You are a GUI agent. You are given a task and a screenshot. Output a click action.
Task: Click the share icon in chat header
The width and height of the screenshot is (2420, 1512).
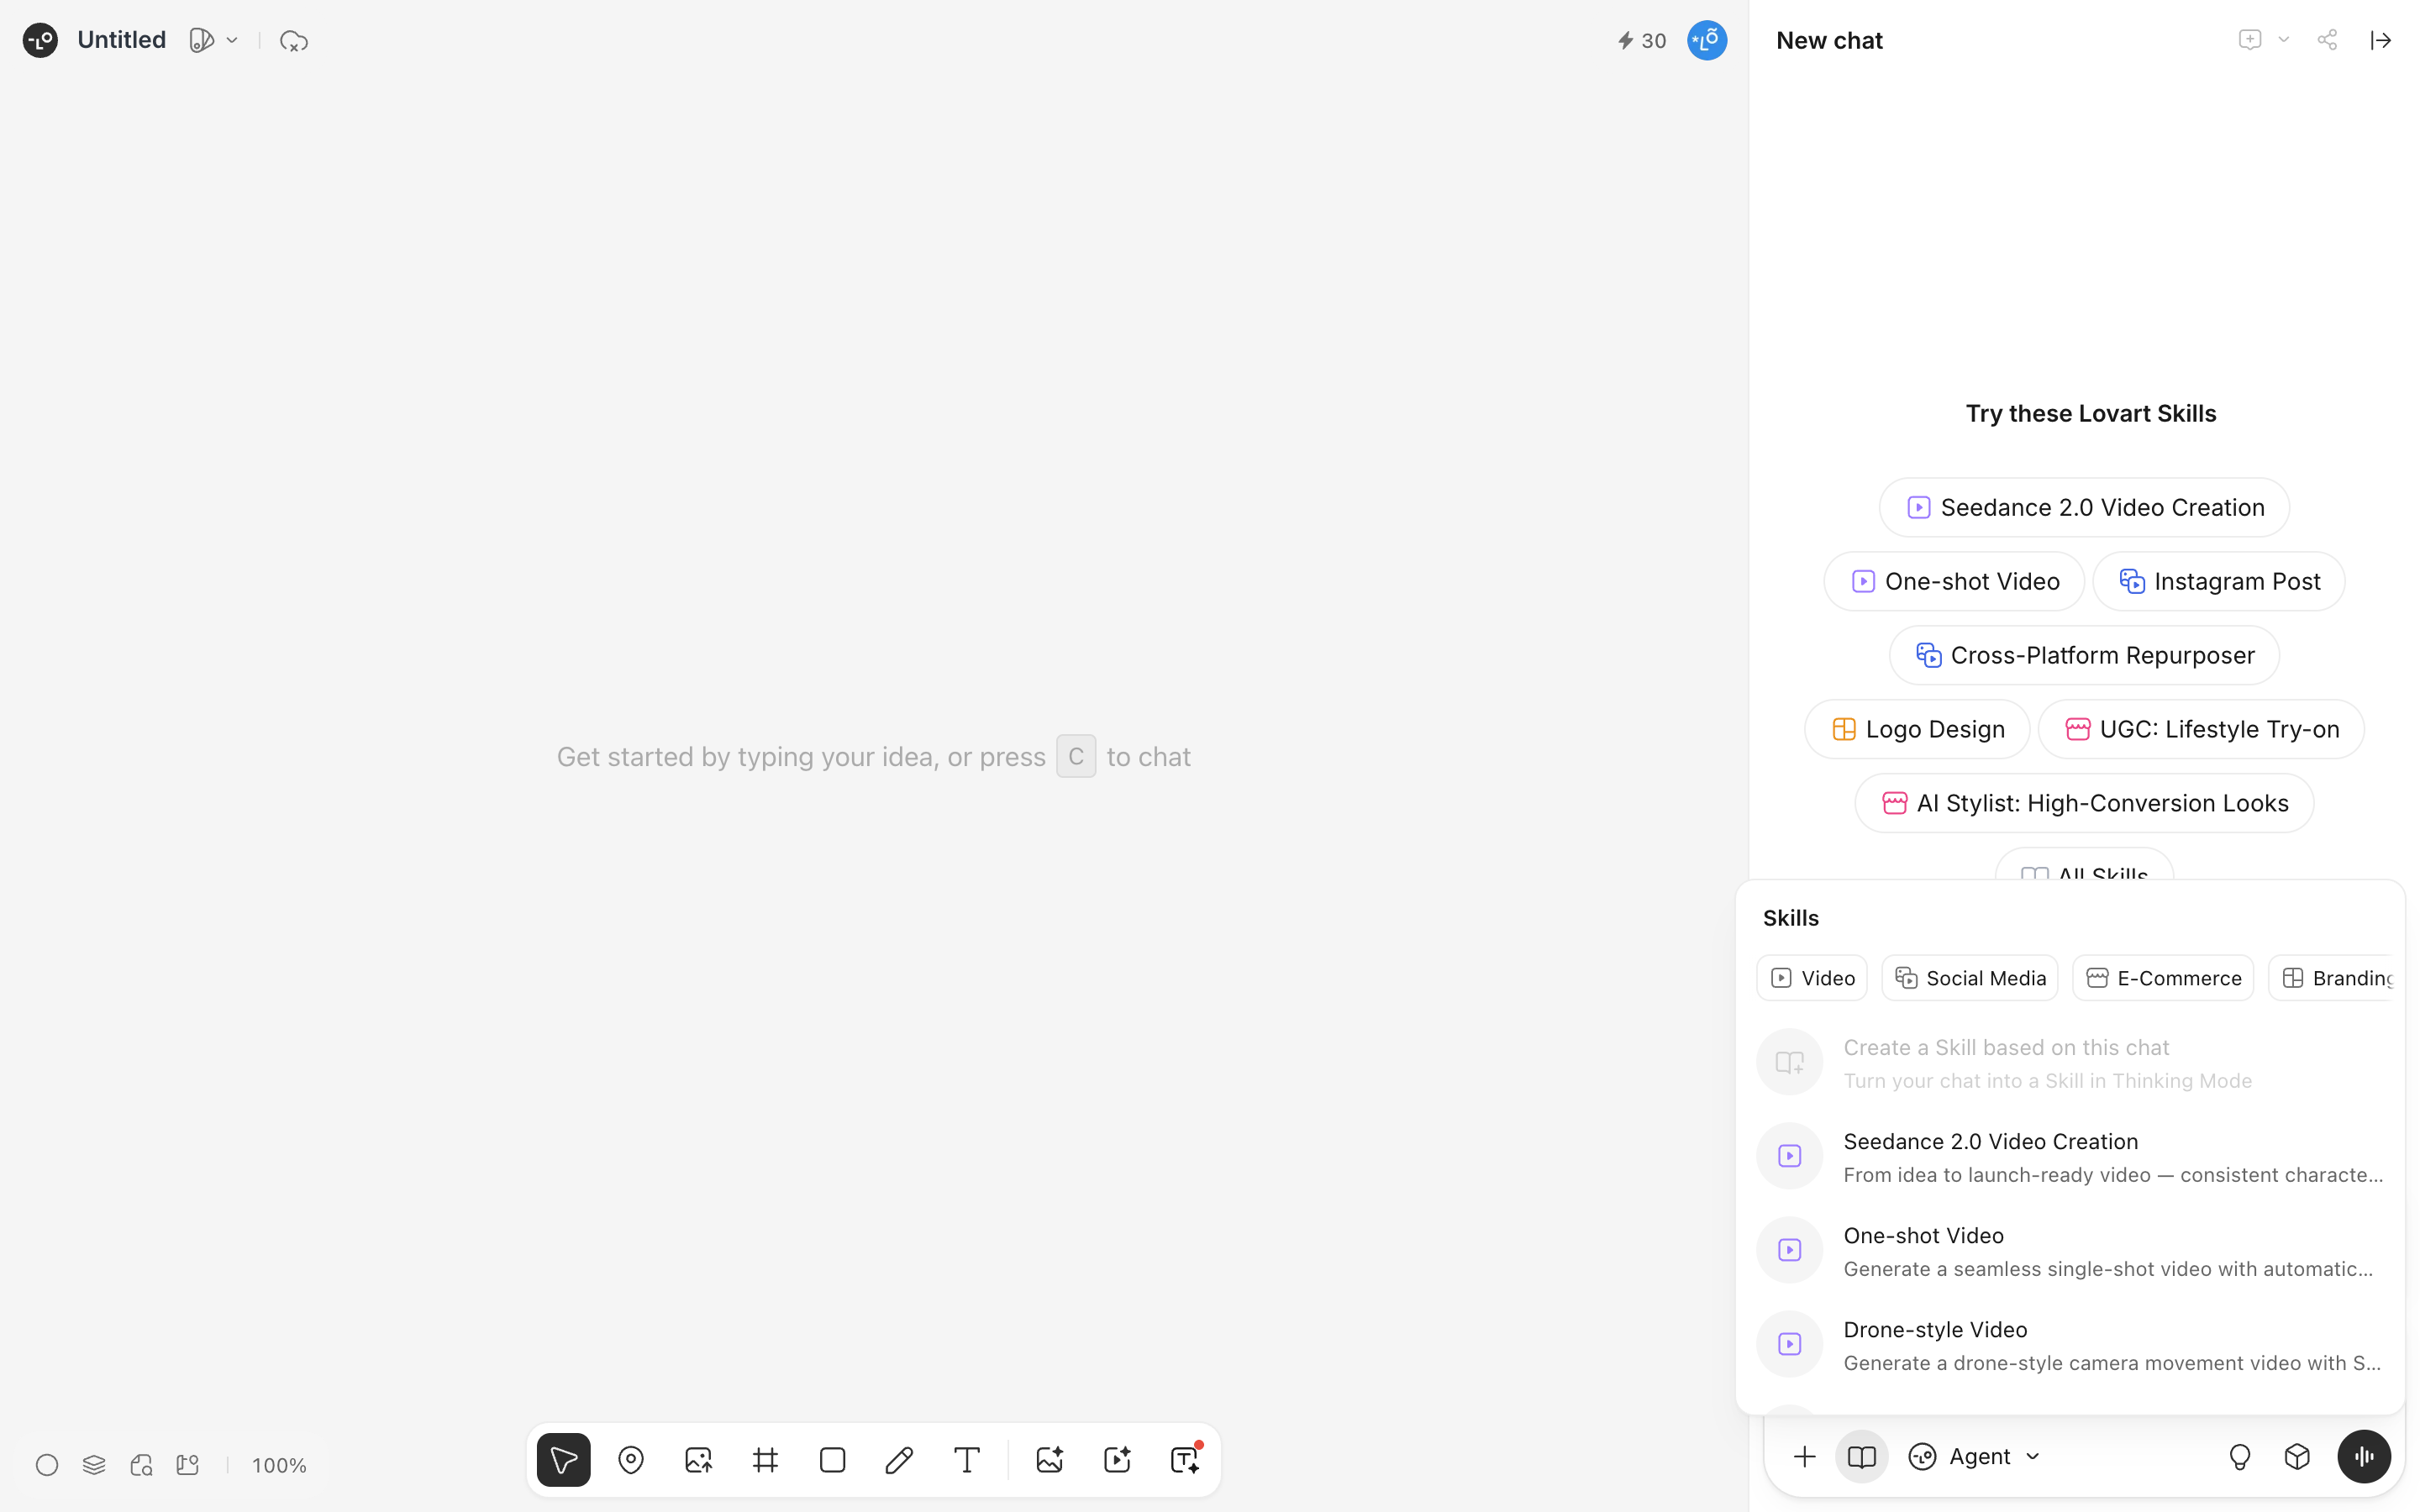pyautogui.click(x=2327, y=40)
